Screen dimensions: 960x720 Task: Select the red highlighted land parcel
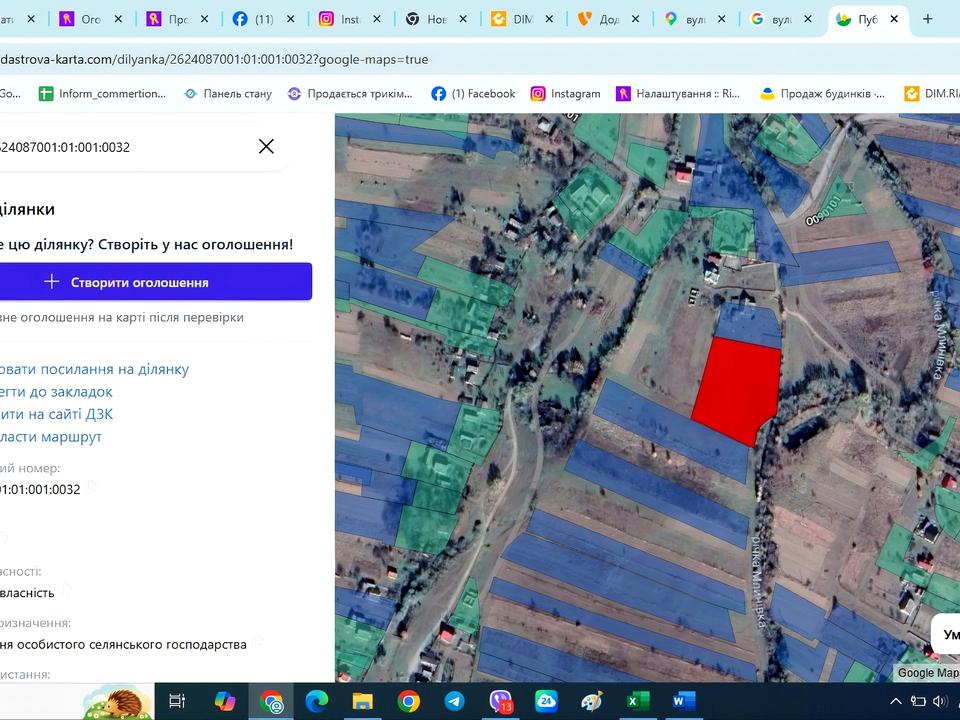click(x=735, y=390)
